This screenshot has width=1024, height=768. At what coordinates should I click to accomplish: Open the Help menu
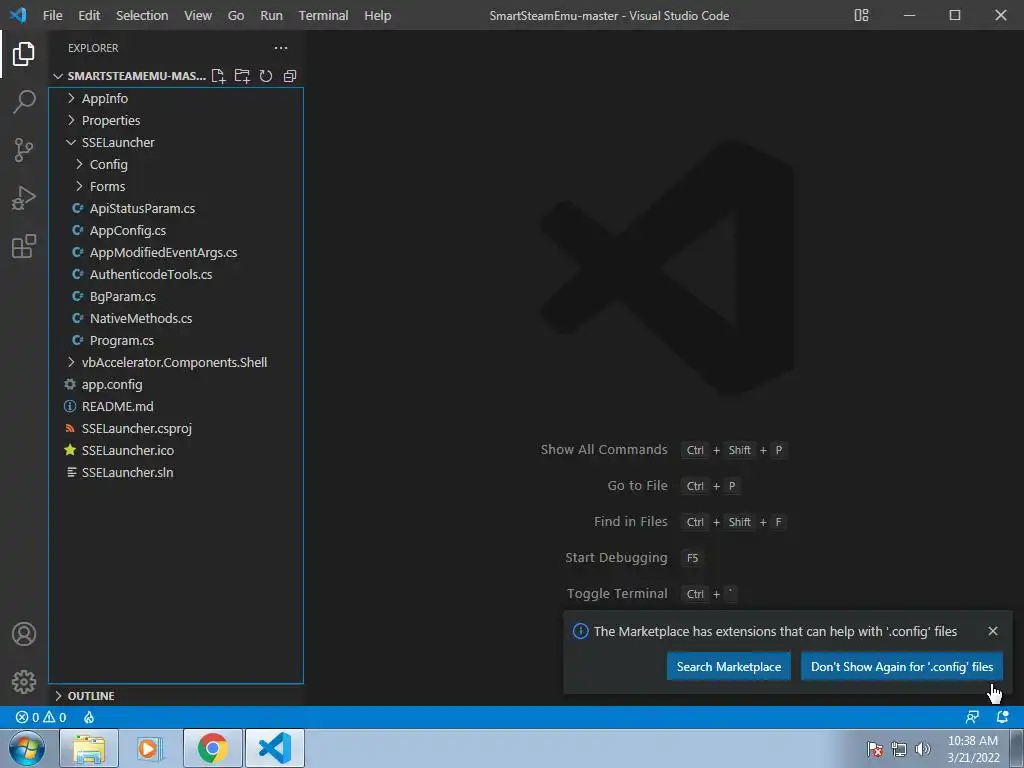pos(377,15)
